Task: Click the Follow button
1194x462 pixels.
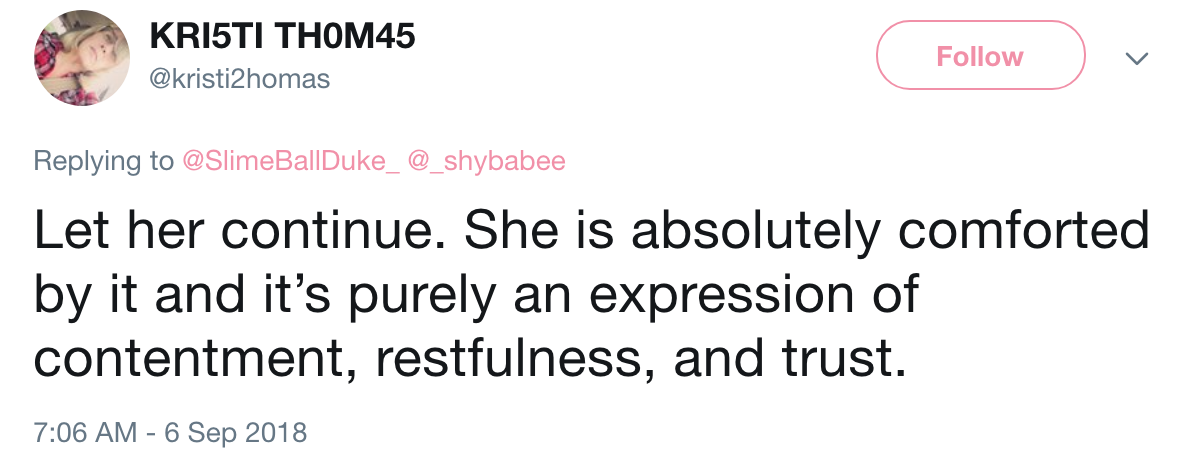Action: point(980,56)
